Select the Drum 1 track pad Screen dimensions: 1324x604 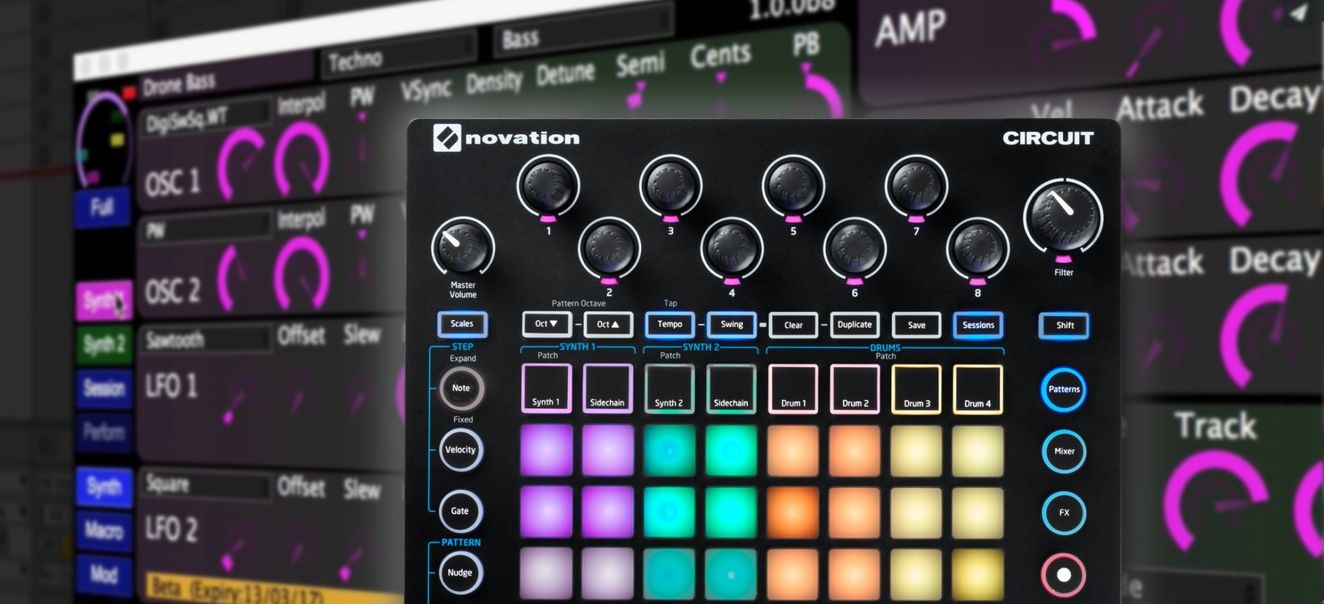tap(793, 389)
